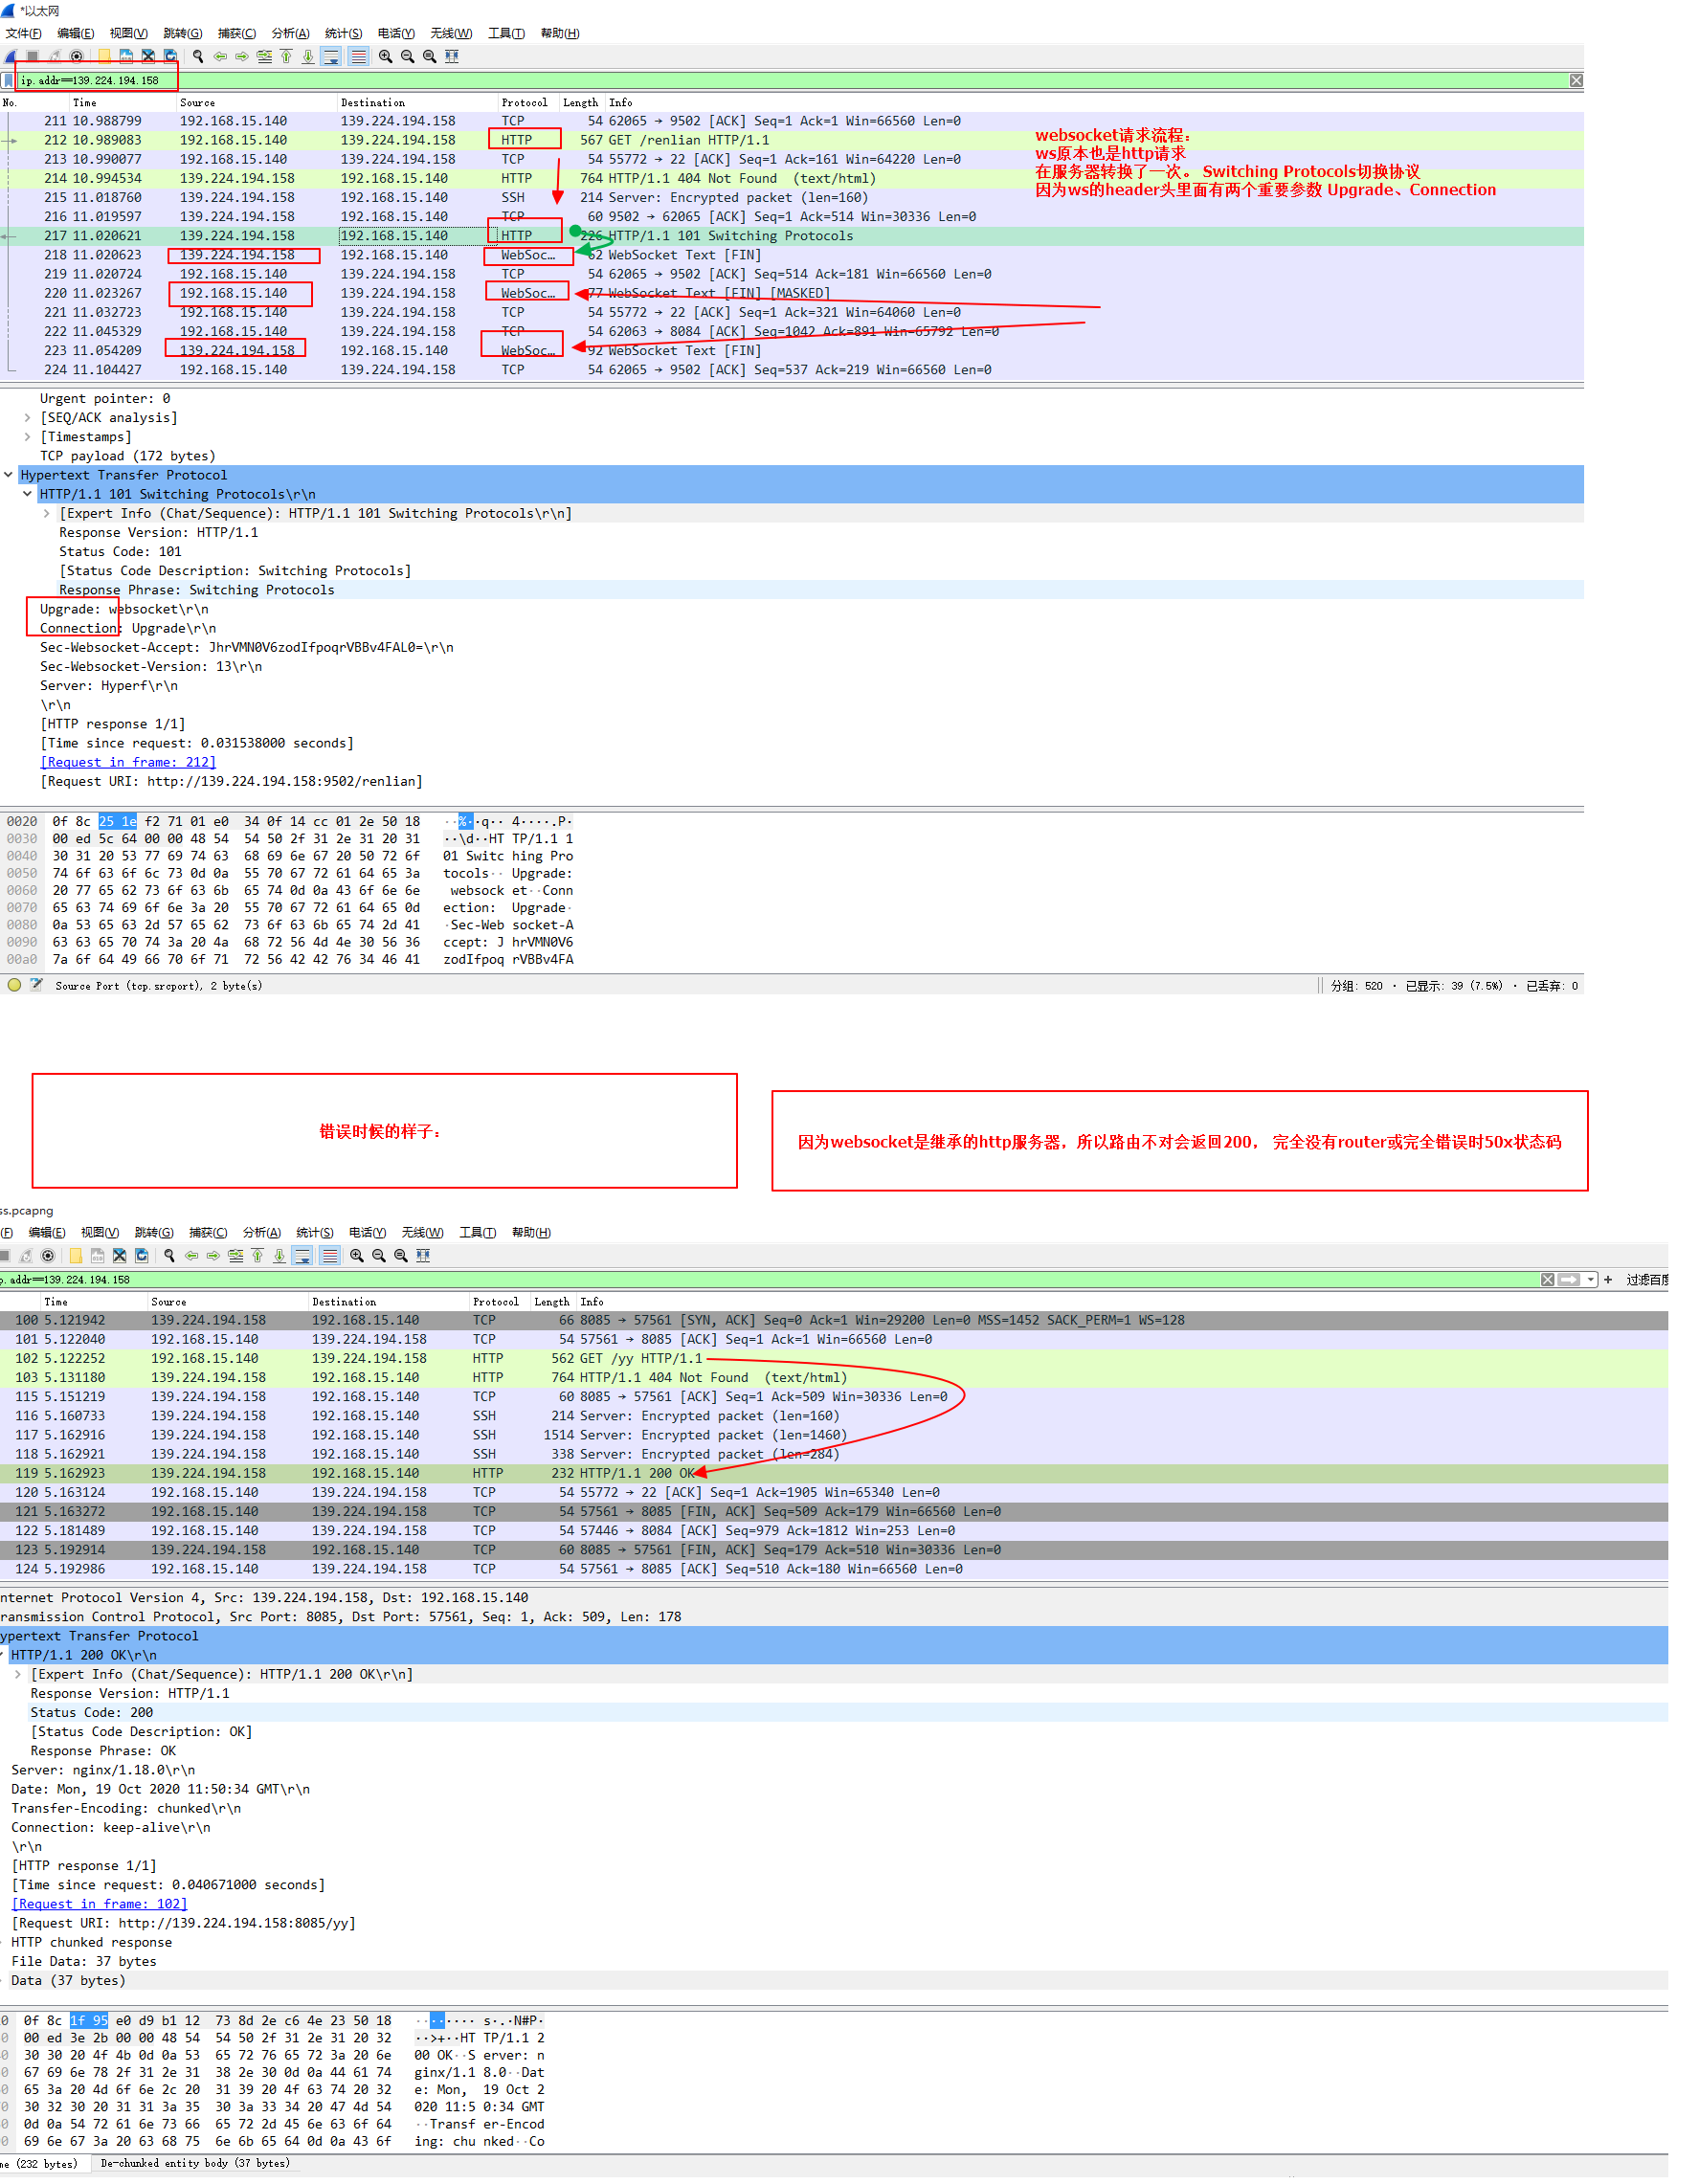Click the 过滤百度 filter shortcut button
The image size is (1699, 2184).
point(1647,1280)
